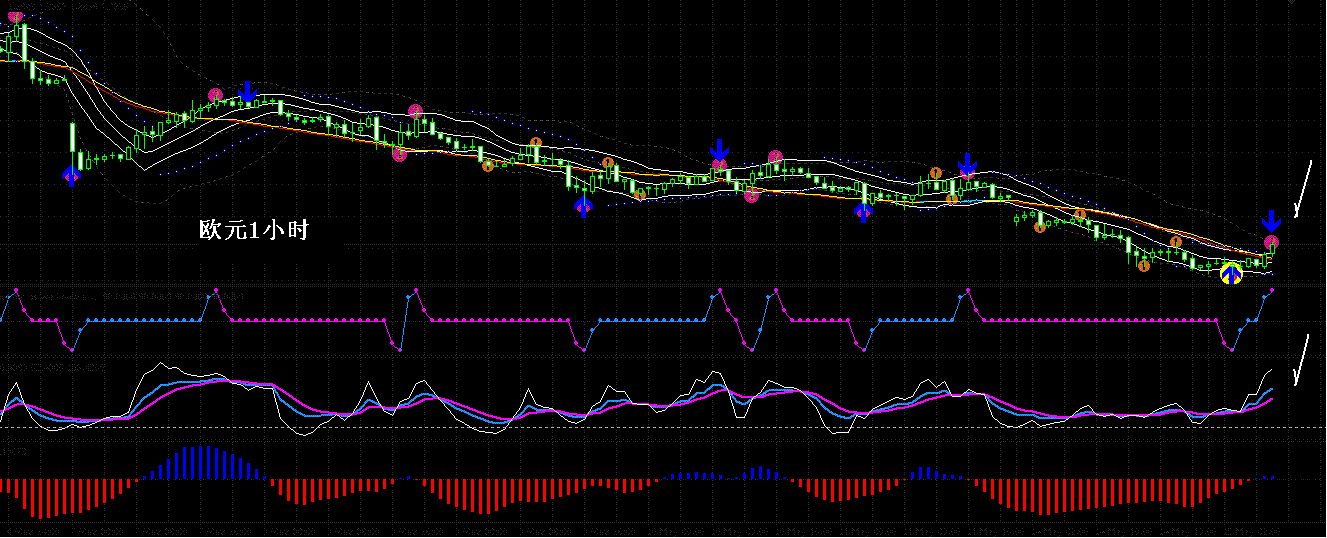Select the third blue down arrow from left

tap(967, 165)
